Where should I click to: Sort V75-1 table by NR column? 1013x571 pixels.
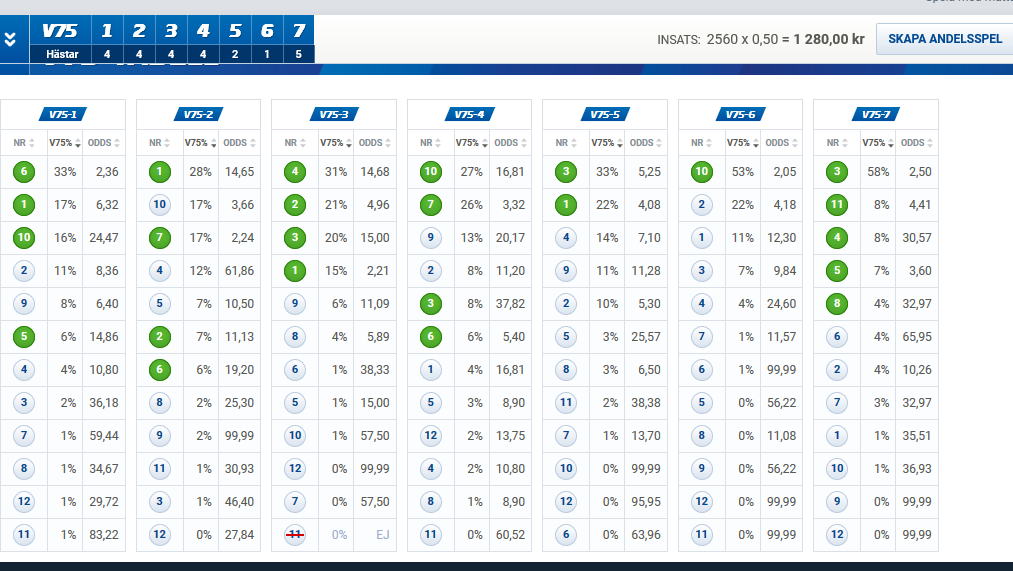click(24, 143)
